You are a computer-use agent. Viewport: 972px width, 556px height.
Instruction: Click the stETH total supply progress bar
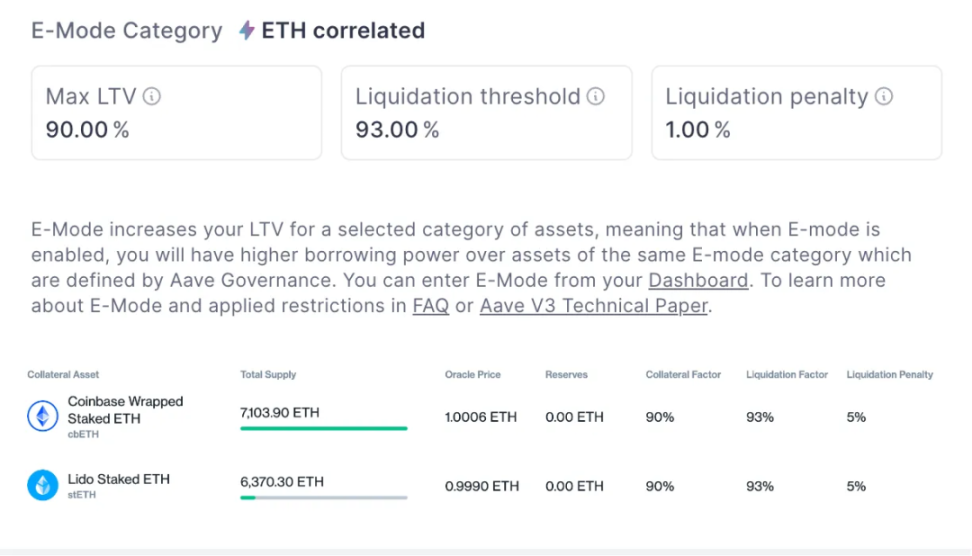coord(324,497)
